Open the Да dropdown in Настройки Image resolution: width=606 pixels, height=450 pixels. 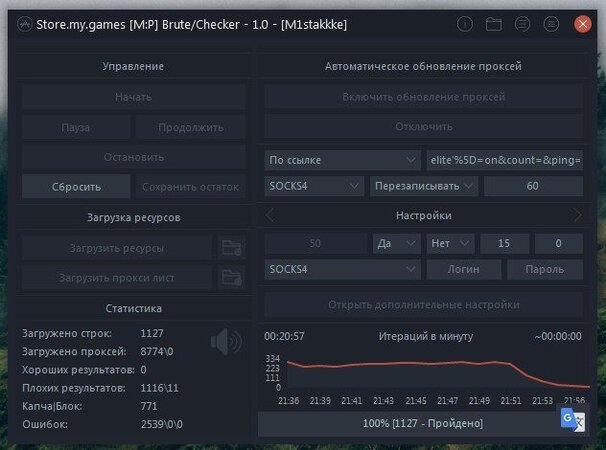397,244
